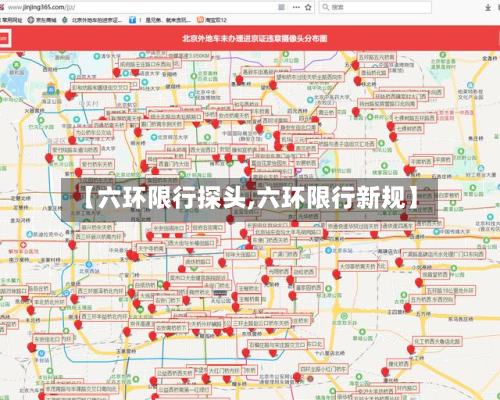Select the 劲松桥西 camera label
This screenshot has height=400, width=500.
click(x=304, y=272)
